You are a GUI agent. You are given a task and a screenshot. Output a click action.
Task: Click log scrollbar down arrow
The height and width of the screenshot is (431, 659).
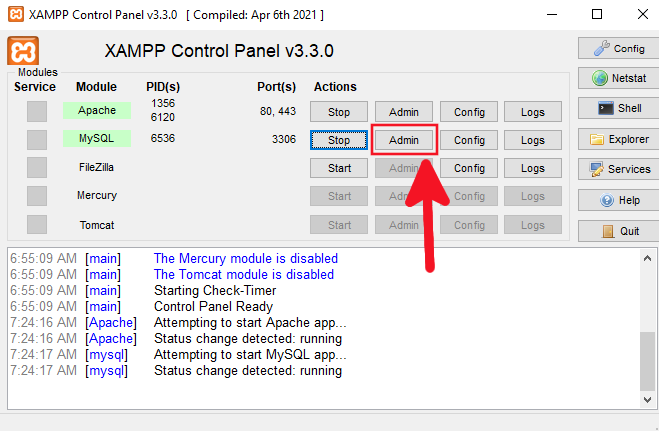click(647, 399)
